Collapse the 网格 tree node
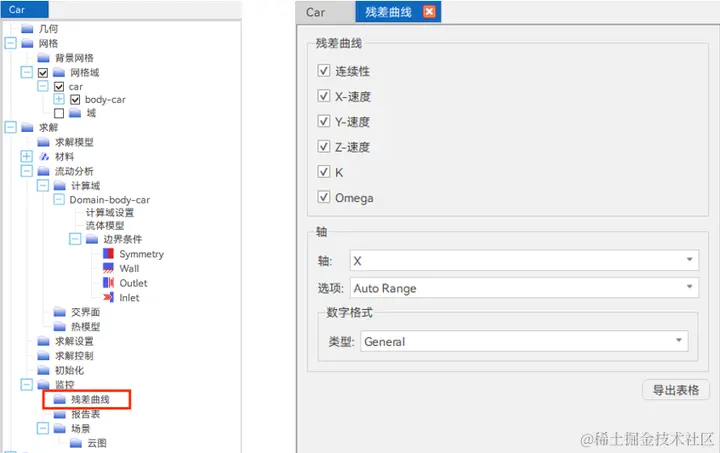The width and height of the screenshot is (720, 453). [11, 43]
